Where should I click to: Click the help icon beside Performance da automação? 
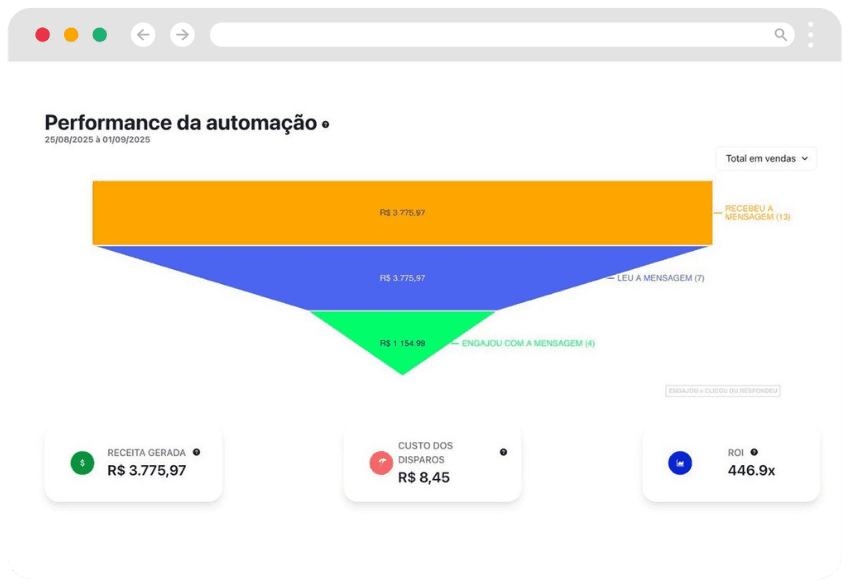pos(325,125)
